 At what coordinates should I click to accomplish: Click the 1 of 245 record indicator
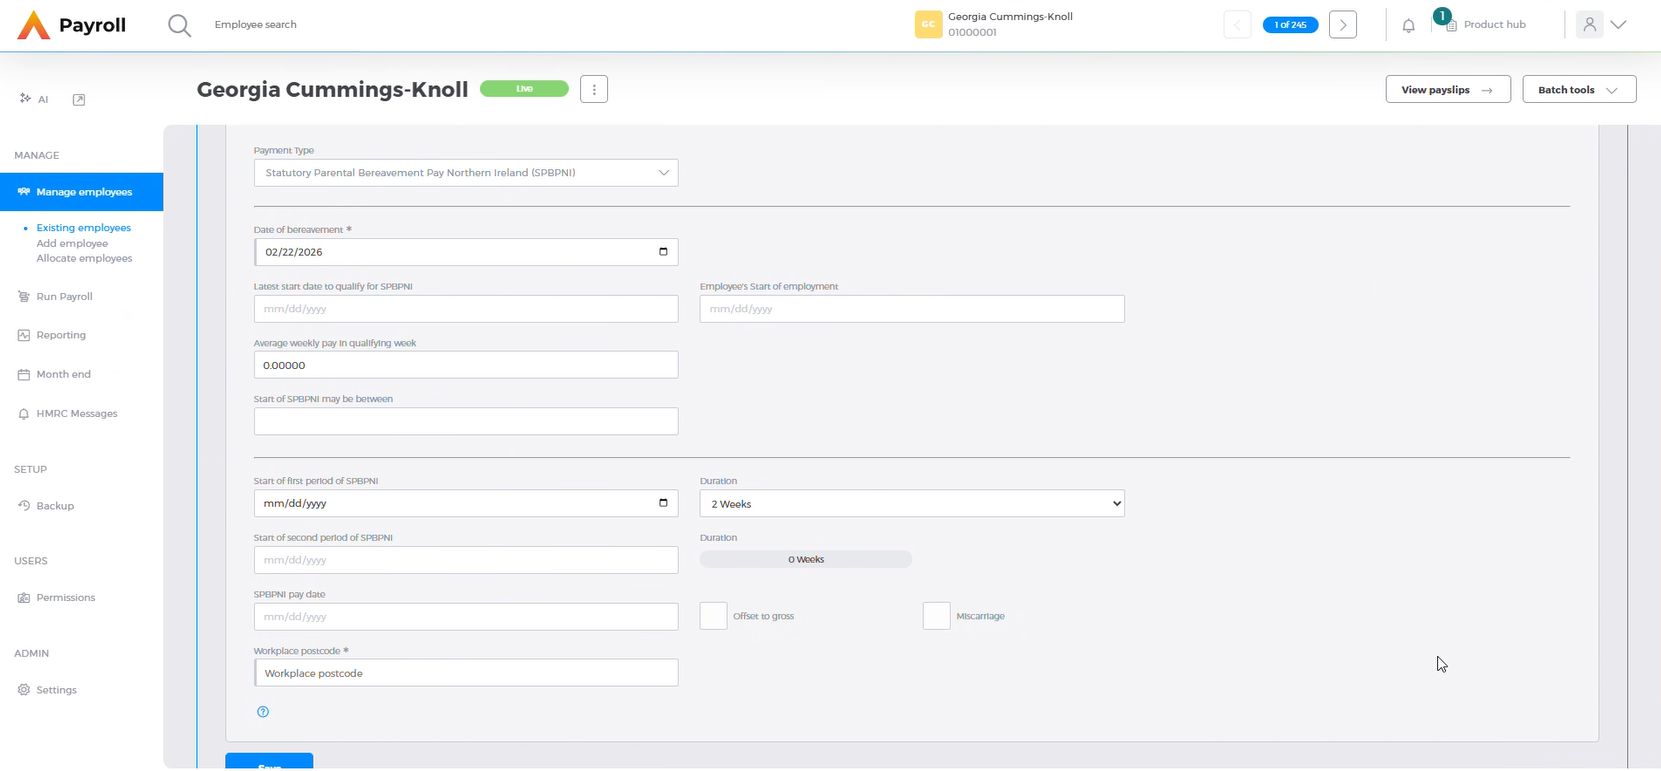tap(1290, 25)
